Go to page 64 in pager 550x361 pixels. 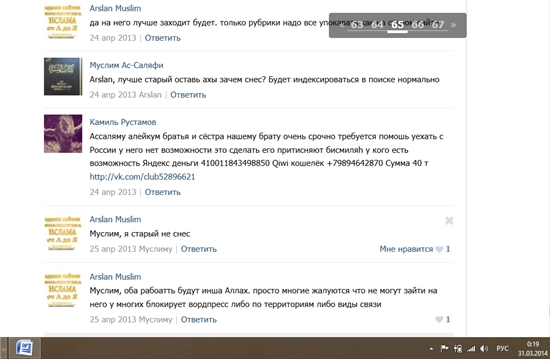point(377,25)
